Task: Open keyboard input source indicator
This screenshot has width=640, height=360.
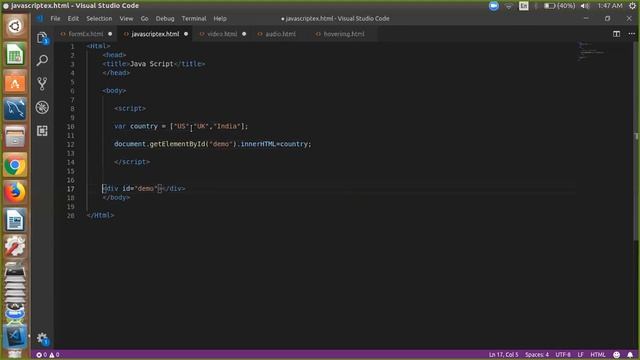Action: coord(524,6)
